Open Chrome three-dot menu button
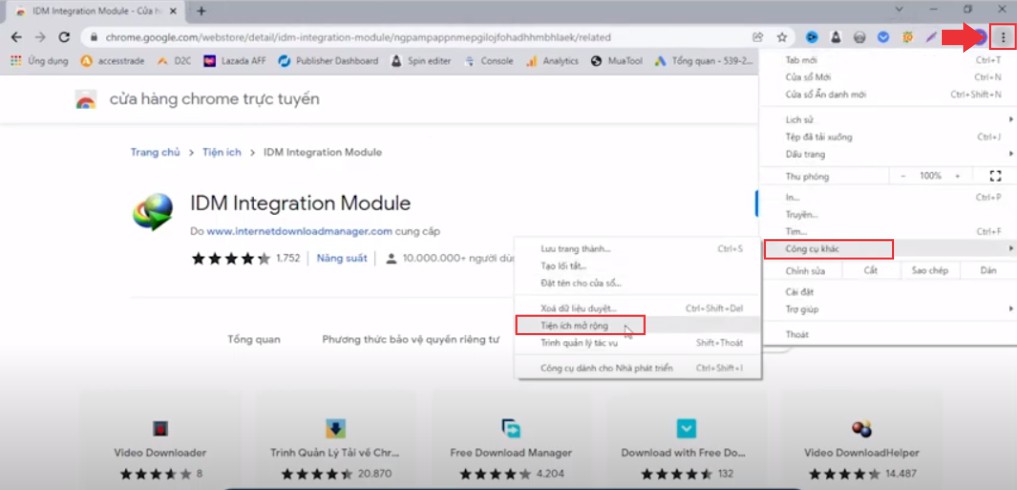Image resolution: width=1017 pixels, height=490 pixels. click(1003, 37)
